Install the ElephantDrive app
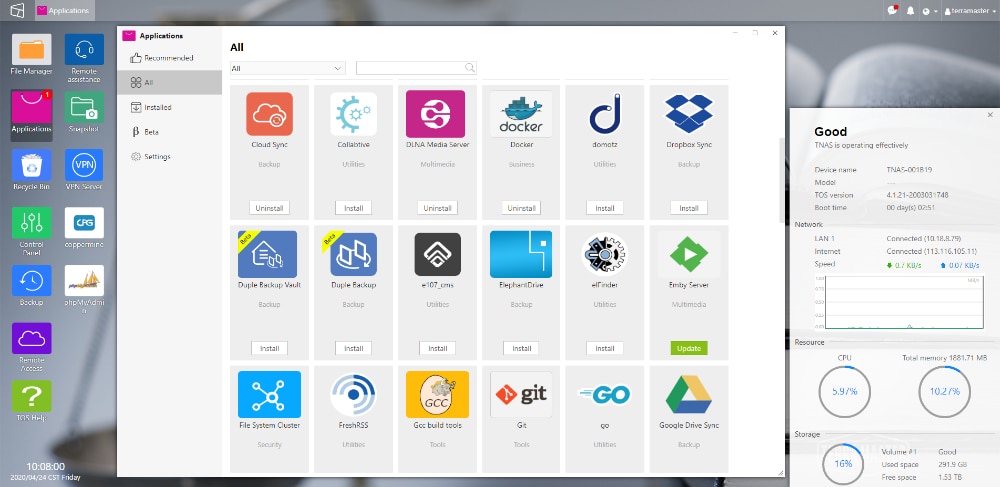This screenshot has width=1000, height=487. point(521,348)
